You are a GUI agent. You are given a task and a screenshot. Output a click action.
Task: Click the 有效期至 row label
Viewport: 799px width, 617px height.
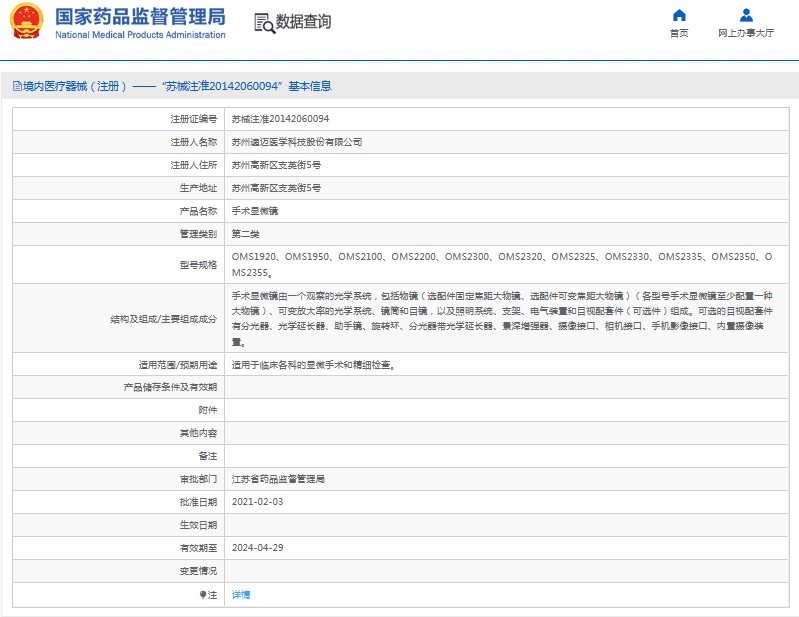pos(198,548)
